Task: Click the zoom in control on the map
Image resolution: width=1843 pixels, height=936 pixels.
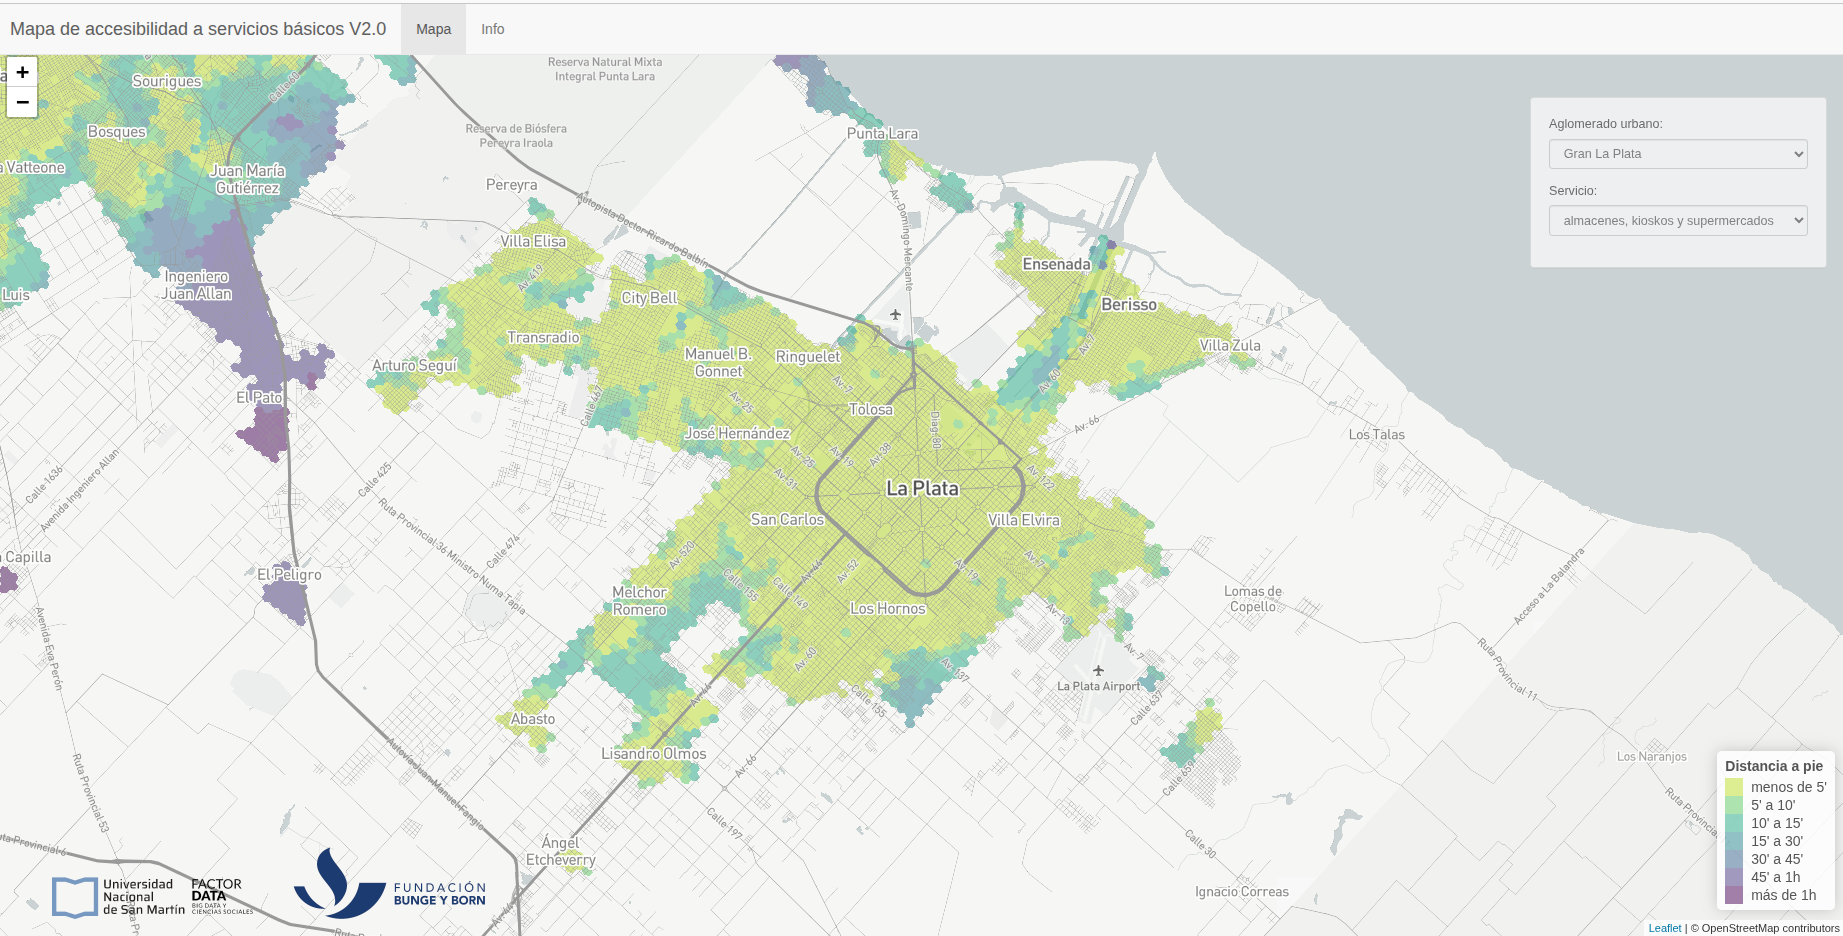Action: coord(22,72)
